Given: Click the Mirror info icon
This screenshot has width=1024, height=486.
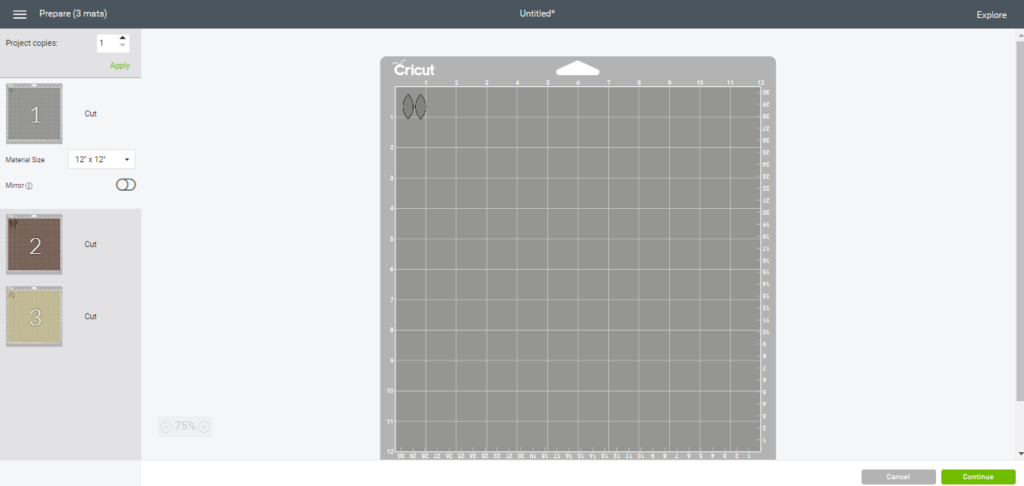Looking at the screenshot, I should tap(29, 186).
